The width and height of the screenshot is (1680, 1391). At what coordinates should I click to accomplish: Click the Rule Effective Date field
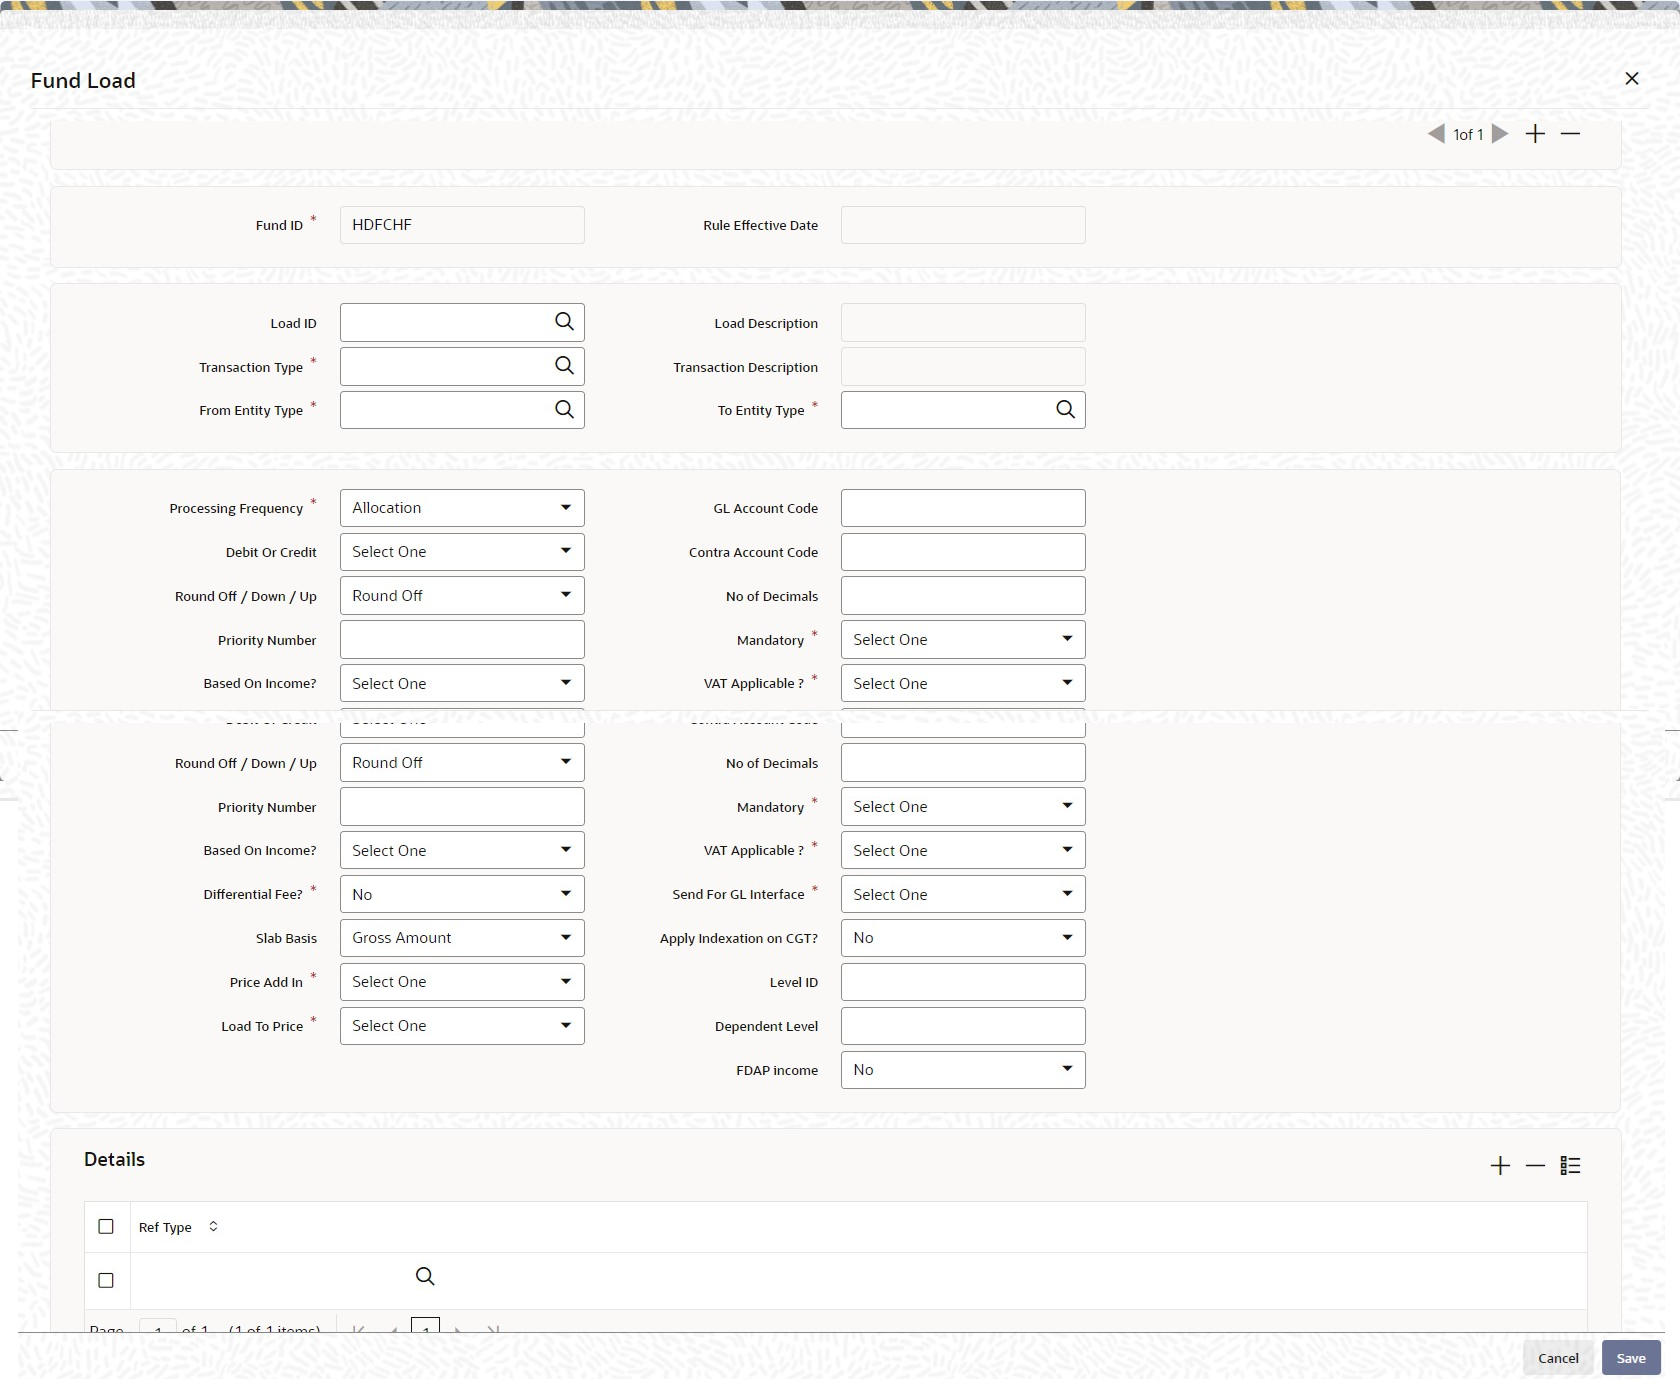[x=963, y=225]
